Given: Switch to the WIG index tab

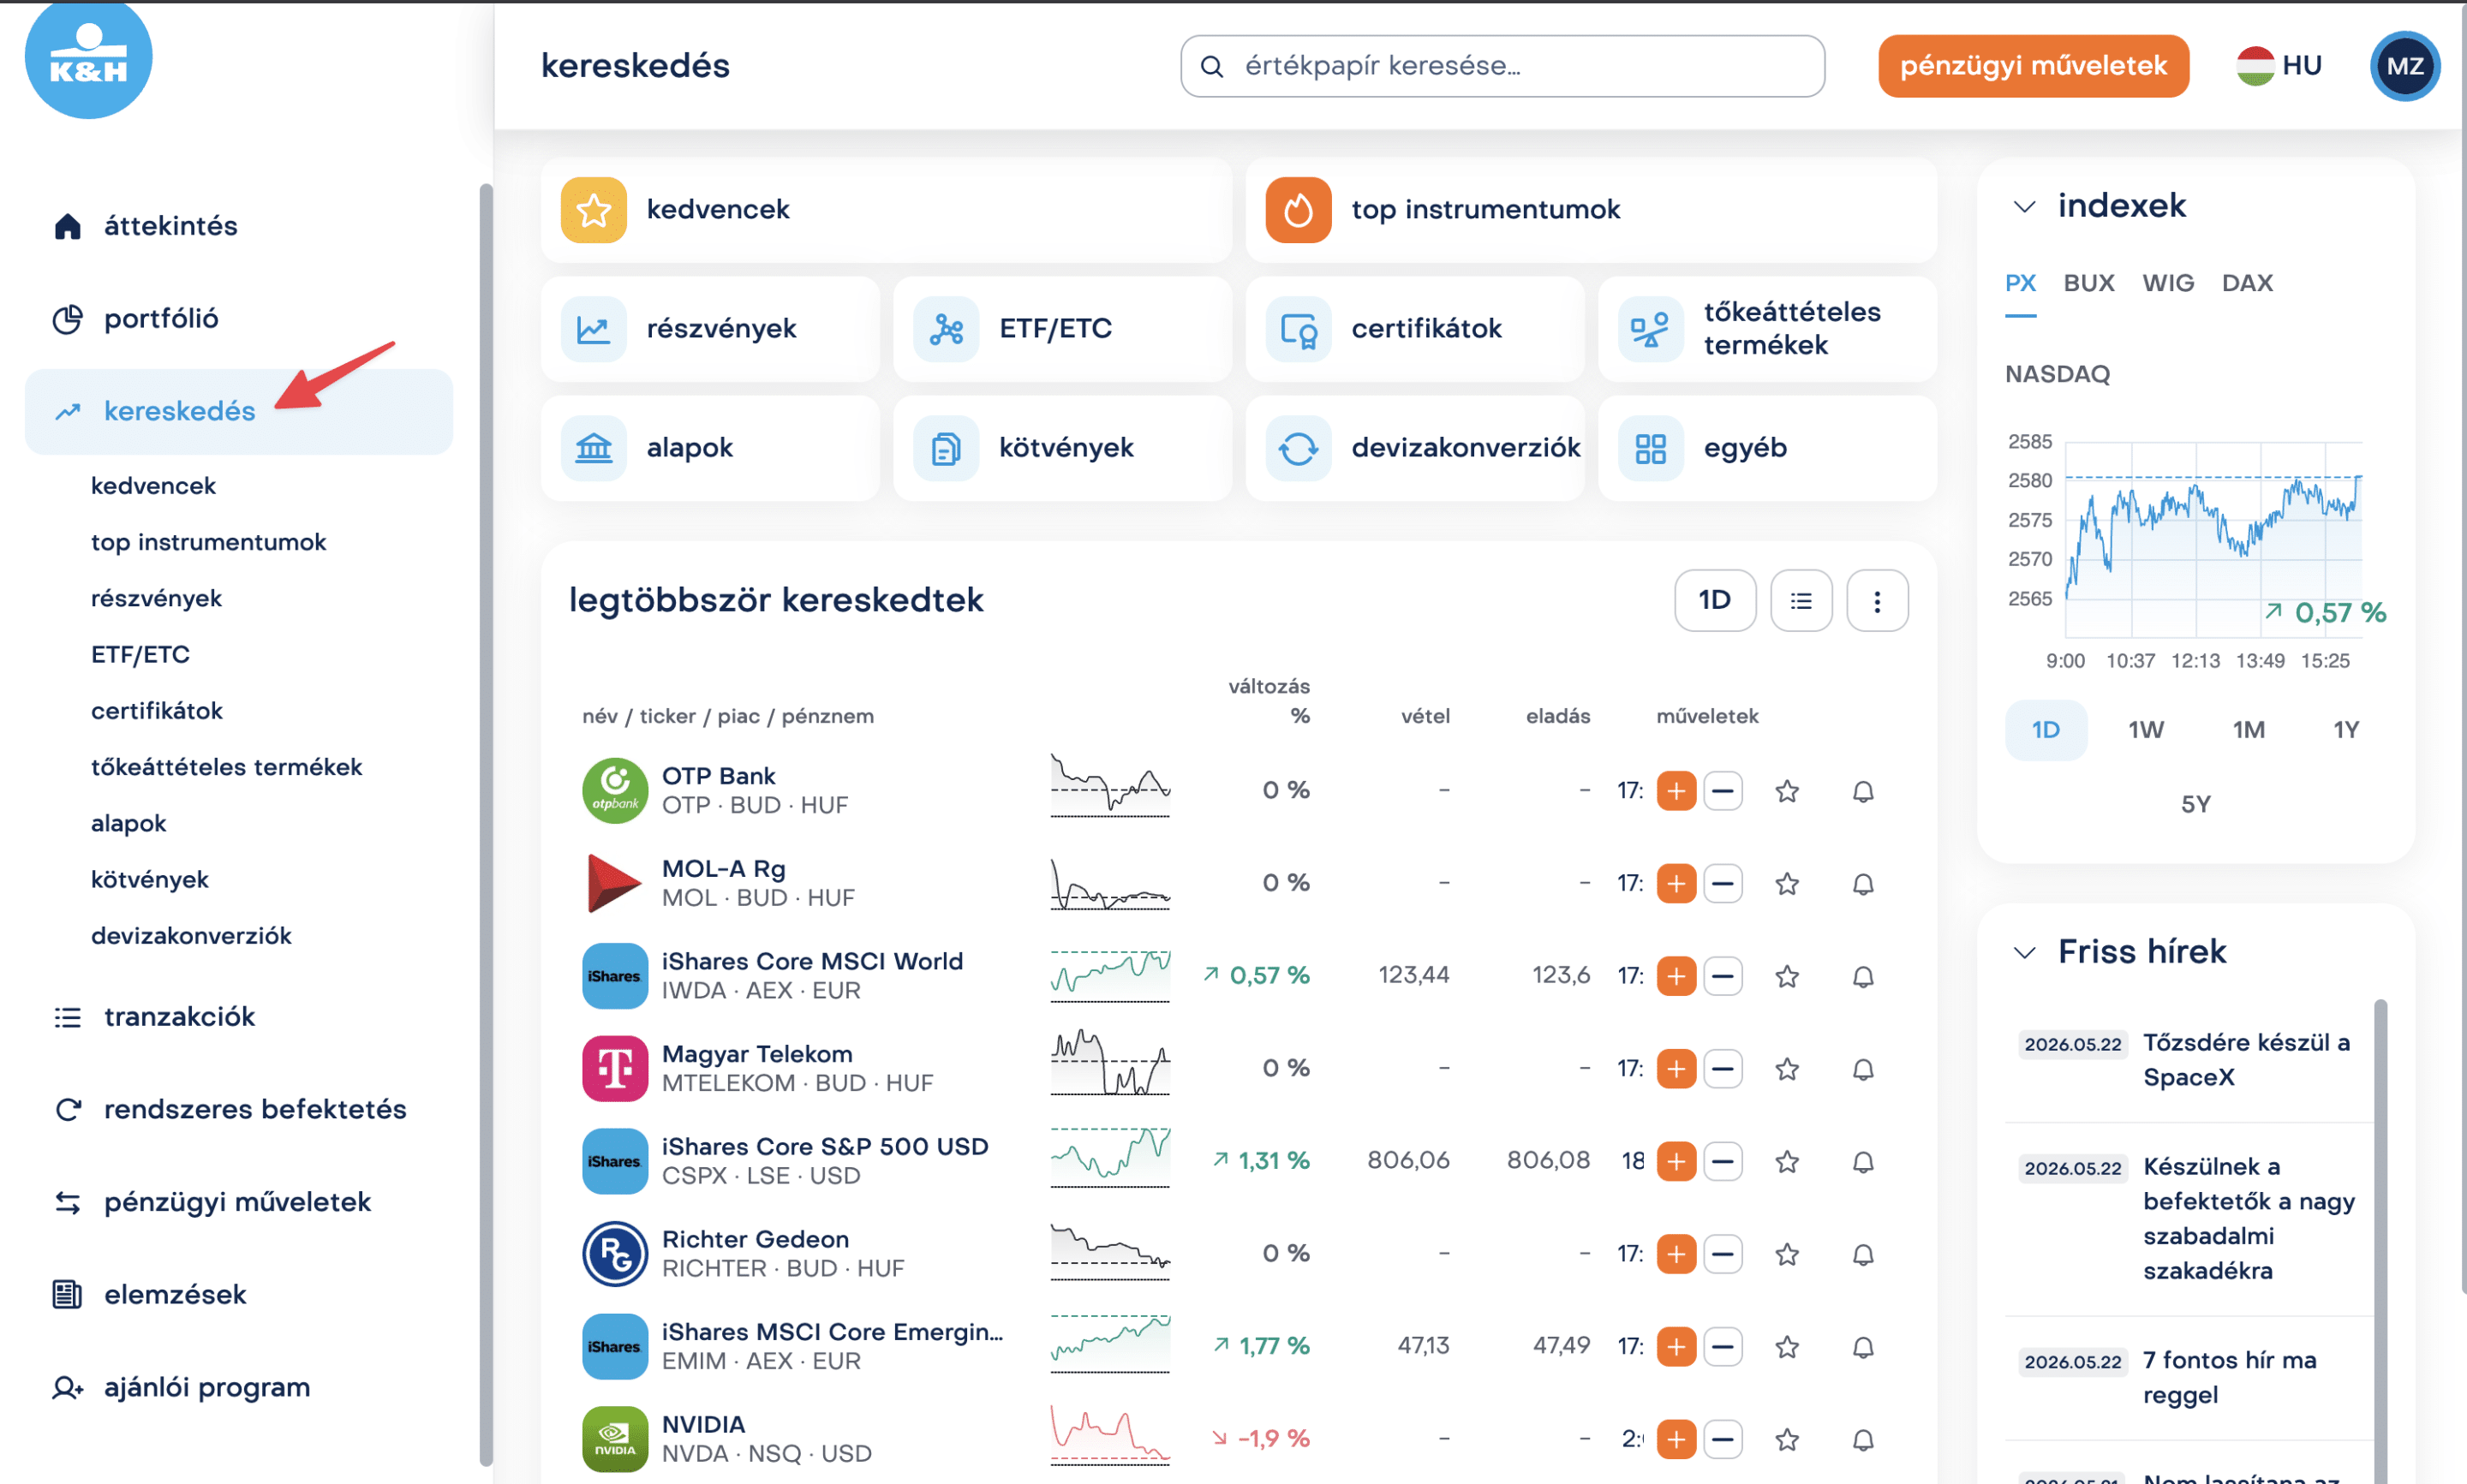Looking at the screenshot, I should 2167,283.
